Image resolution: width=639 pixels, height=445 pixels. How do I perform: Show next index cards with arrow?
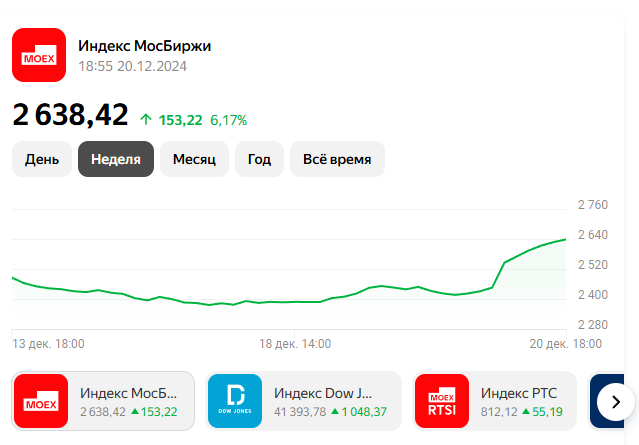pyautogui.click(x=615, y=402)
